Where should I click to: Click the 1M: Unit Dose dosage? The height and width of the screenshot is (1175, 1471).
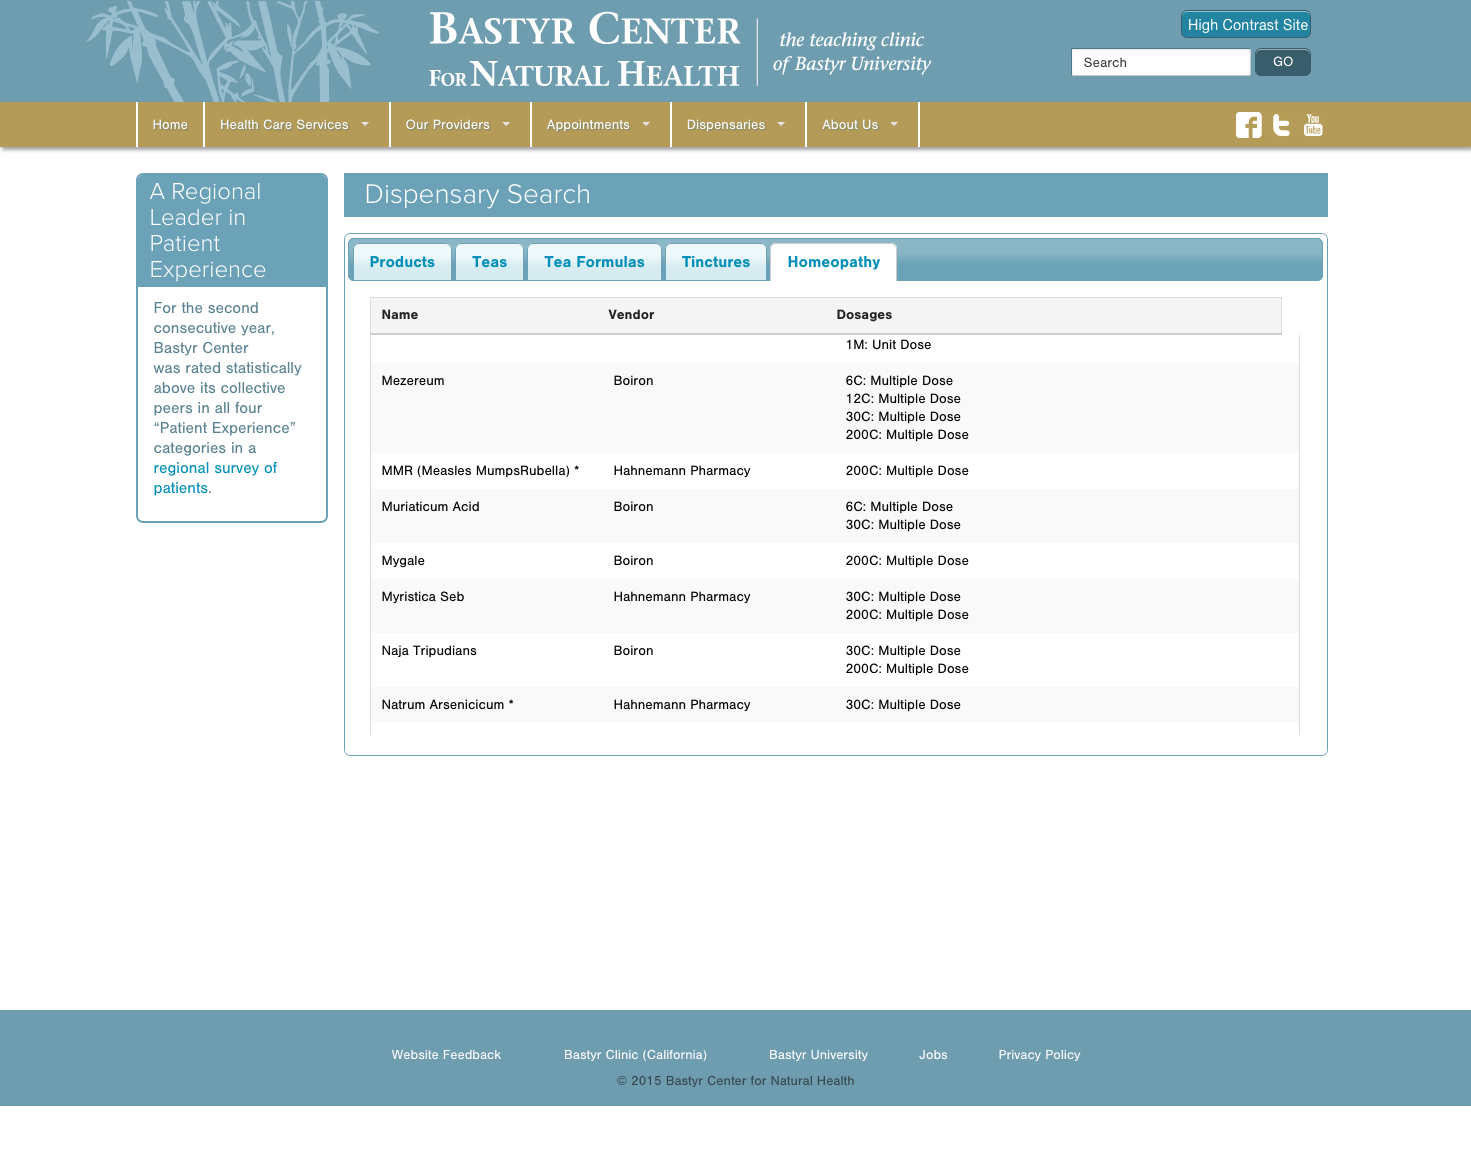[x=888, y=345]
